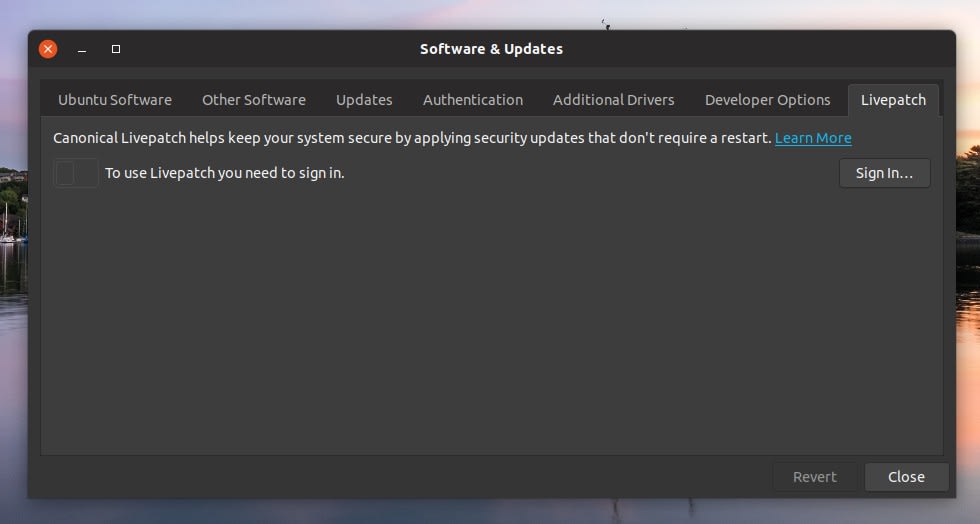Open the Other Software tab
Image resolution: width=980 pixels, height=524 pixels.
(x=254, y=100)
